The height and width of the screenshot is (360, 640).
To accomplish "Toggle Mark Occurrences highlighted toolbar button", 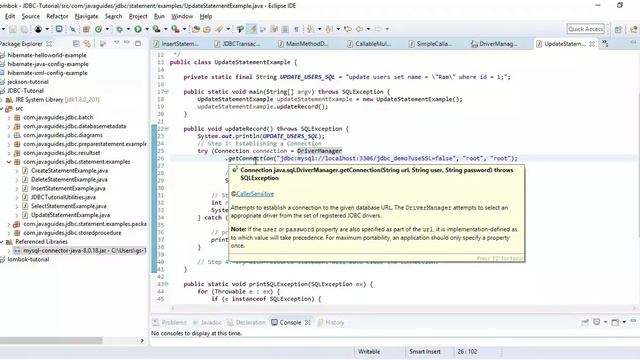I will (252, 29).
